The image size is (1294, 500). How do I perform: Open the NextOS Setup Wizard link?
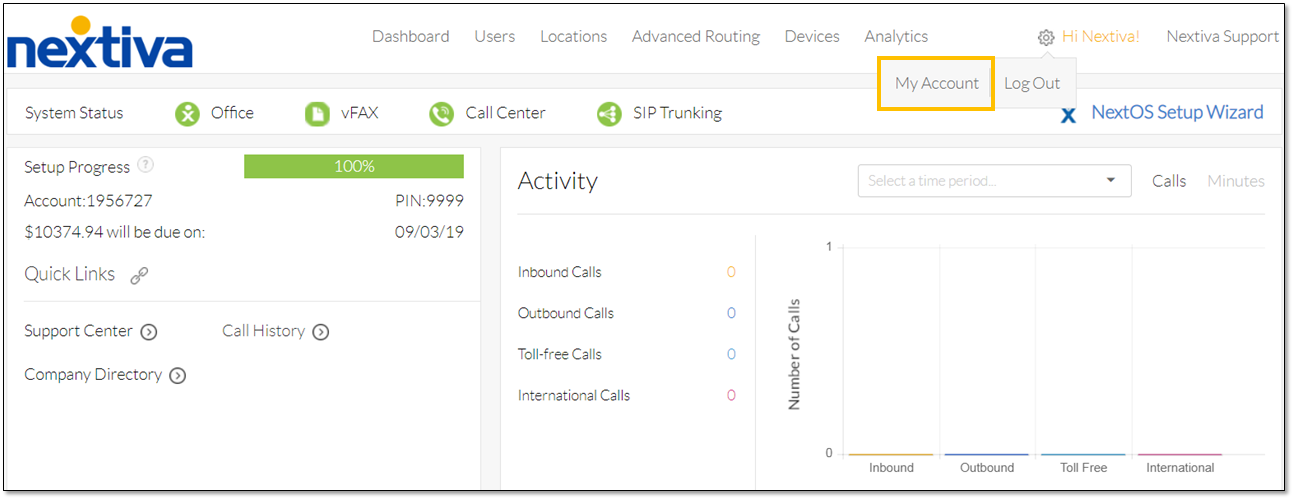point(1177,112)
